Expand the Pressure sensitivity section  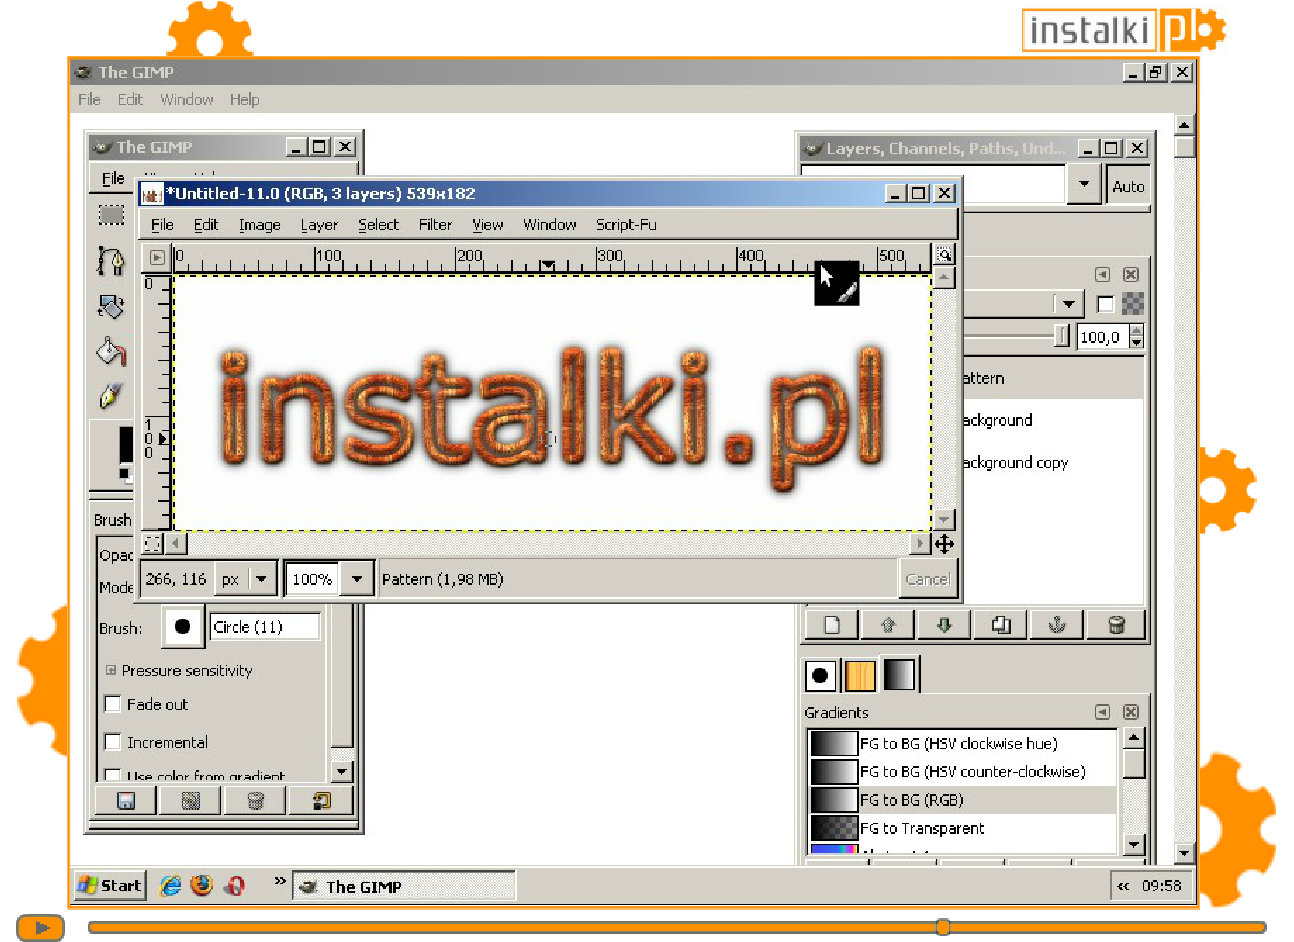(x=111, y=670)
